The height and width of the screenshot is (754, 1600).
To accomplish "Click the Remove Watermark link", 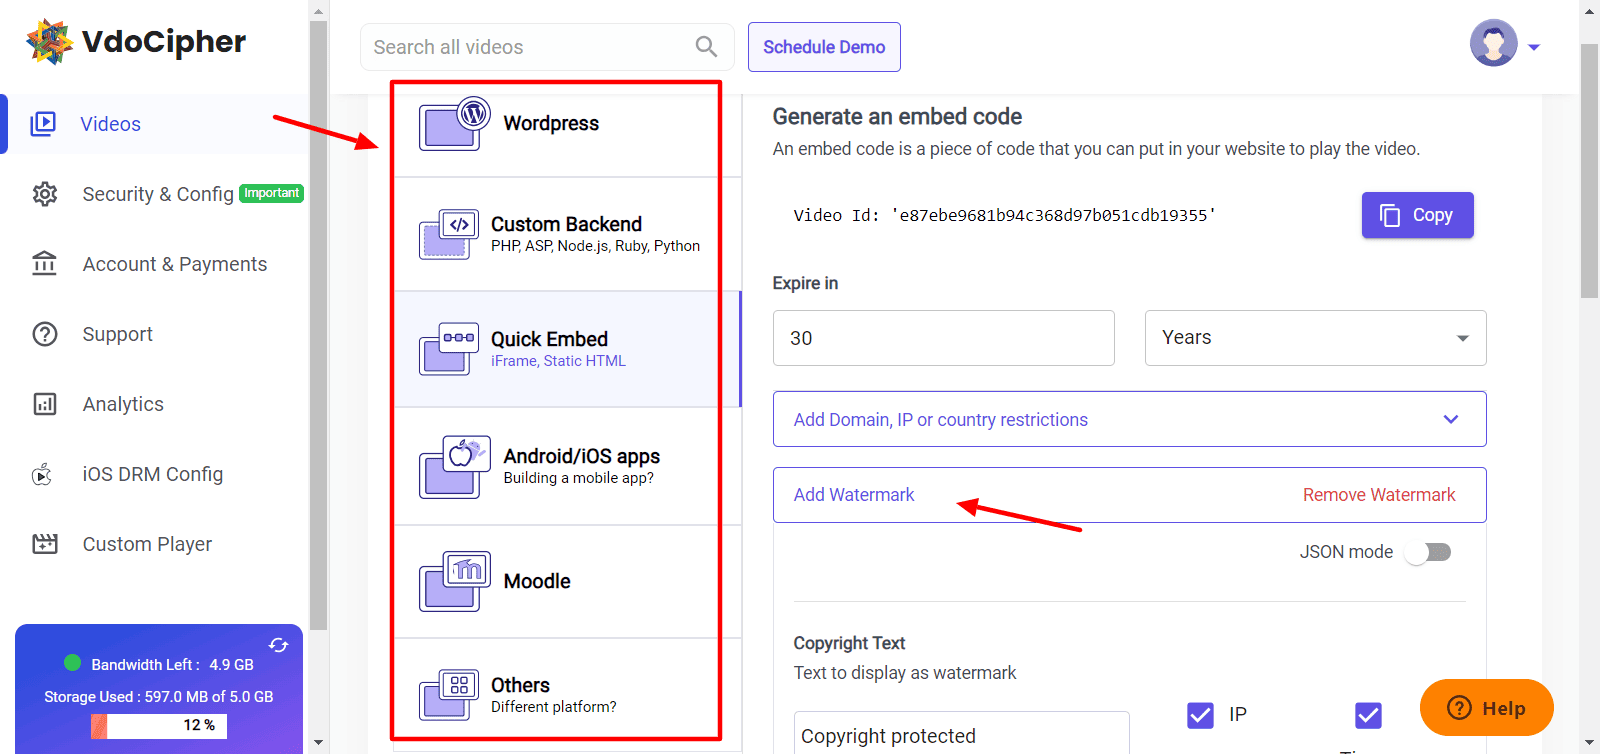I will coord(1378,495).
